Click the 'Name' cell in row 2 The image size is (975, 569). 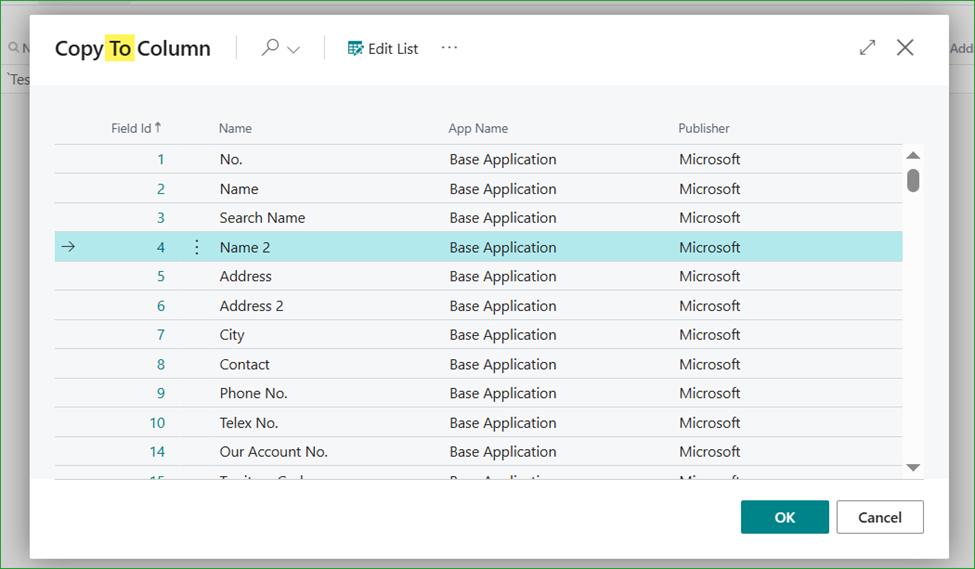[x=239, y=189]
